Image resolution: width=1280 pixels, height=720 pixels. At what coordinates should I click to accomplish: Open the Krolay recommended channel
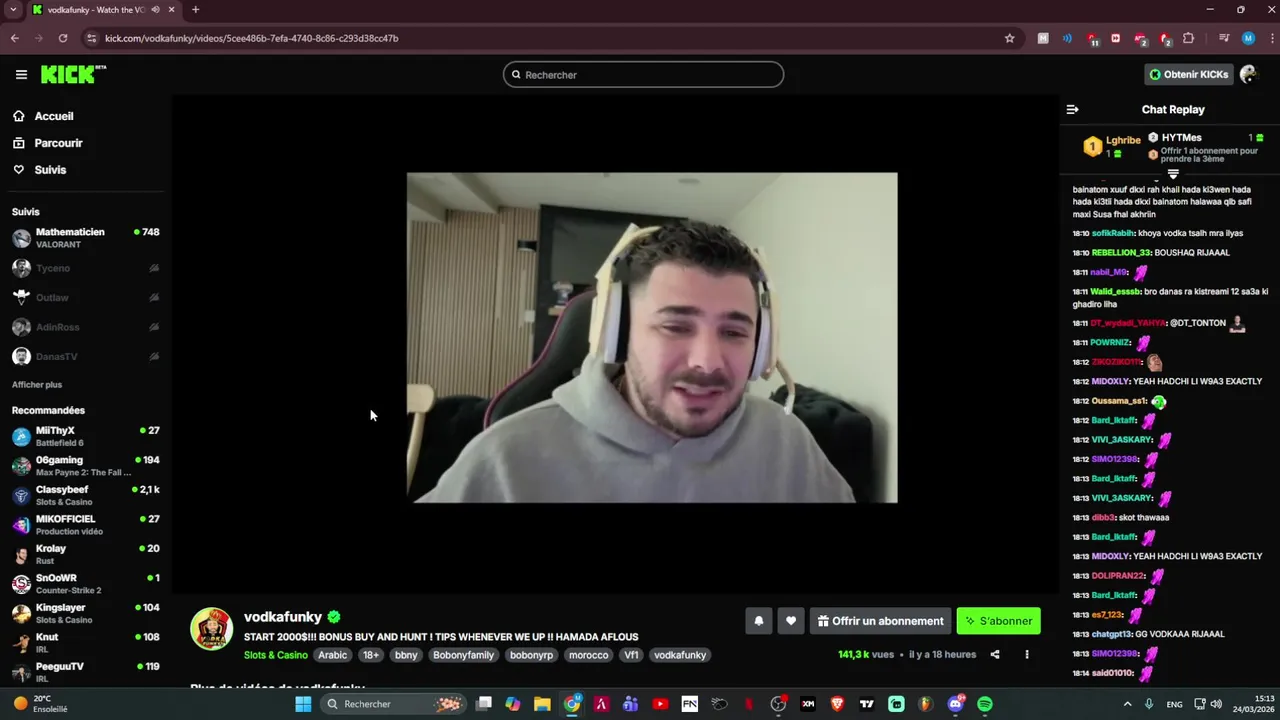click(86, 554)
